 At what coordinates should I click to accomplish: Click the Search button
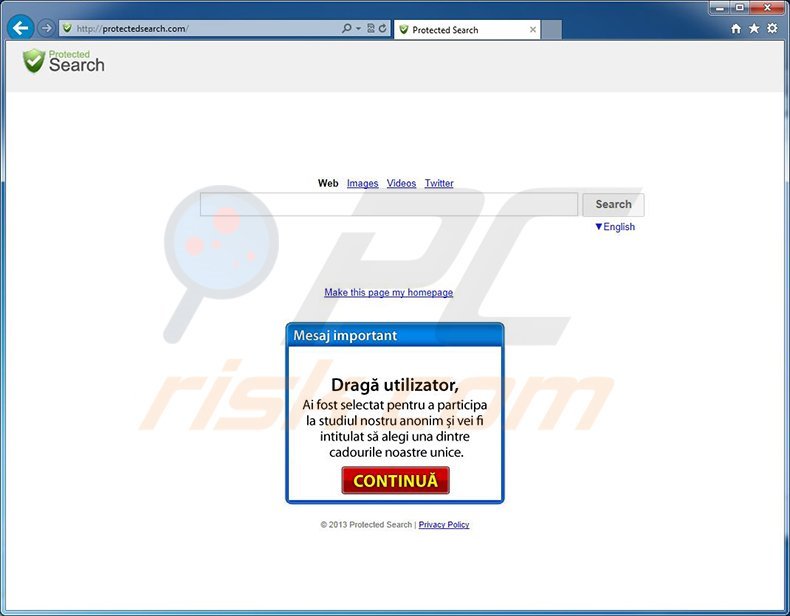pos(613,204)
